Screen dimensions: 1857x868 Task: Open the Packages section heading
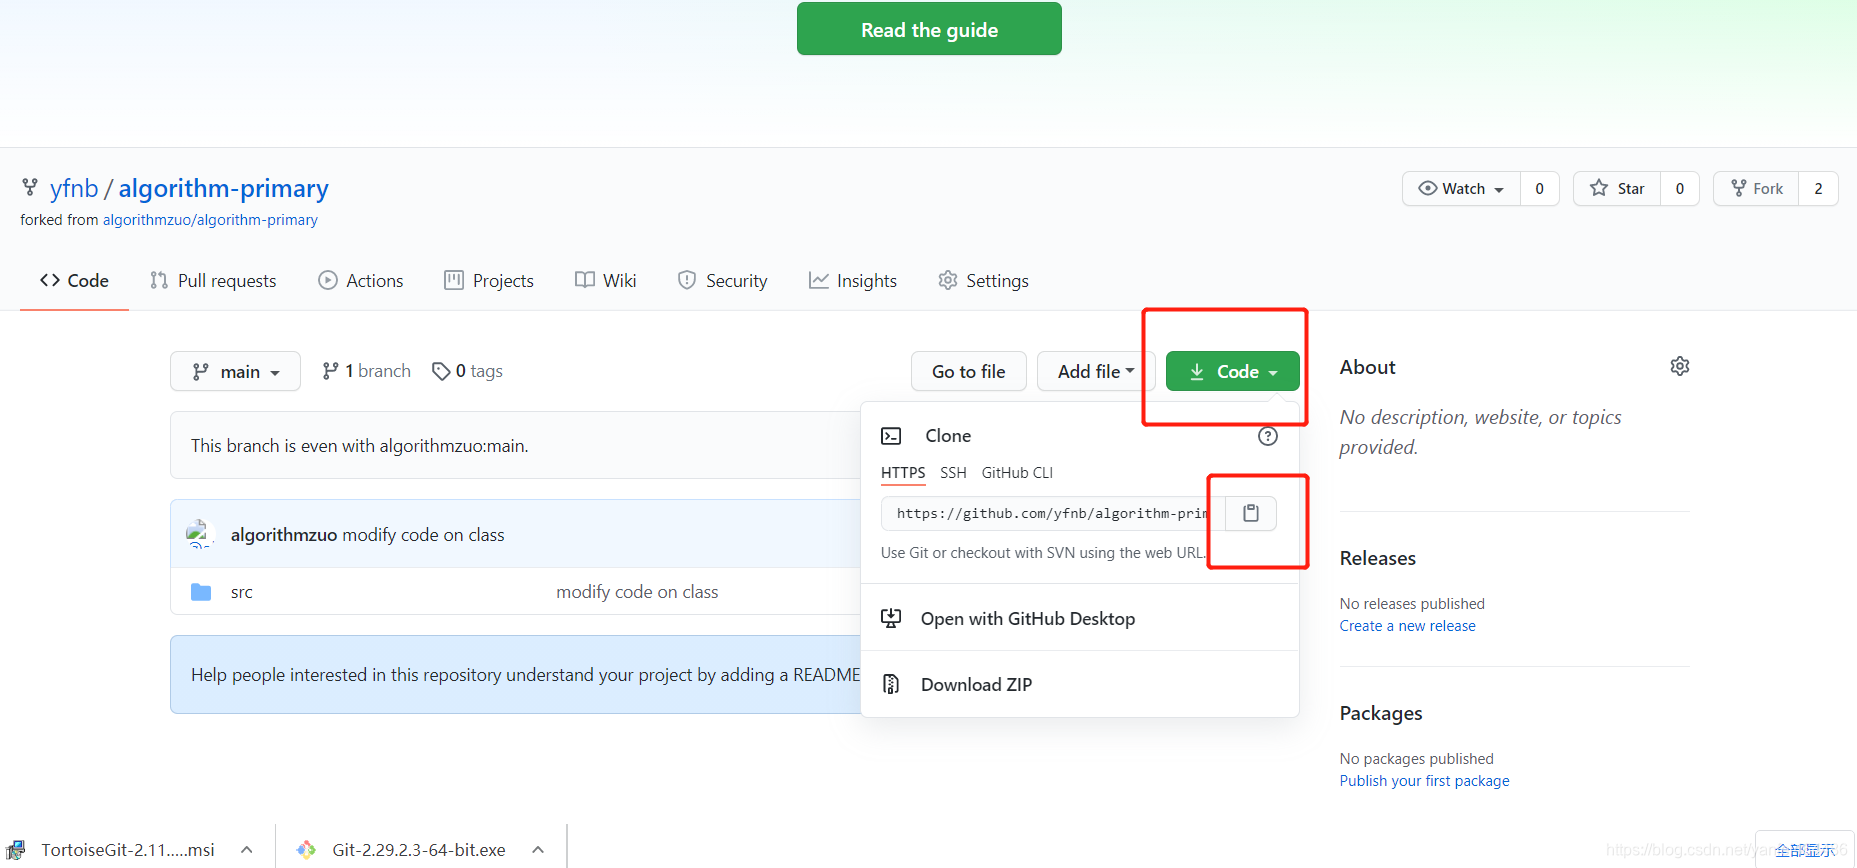point(1380,713)
